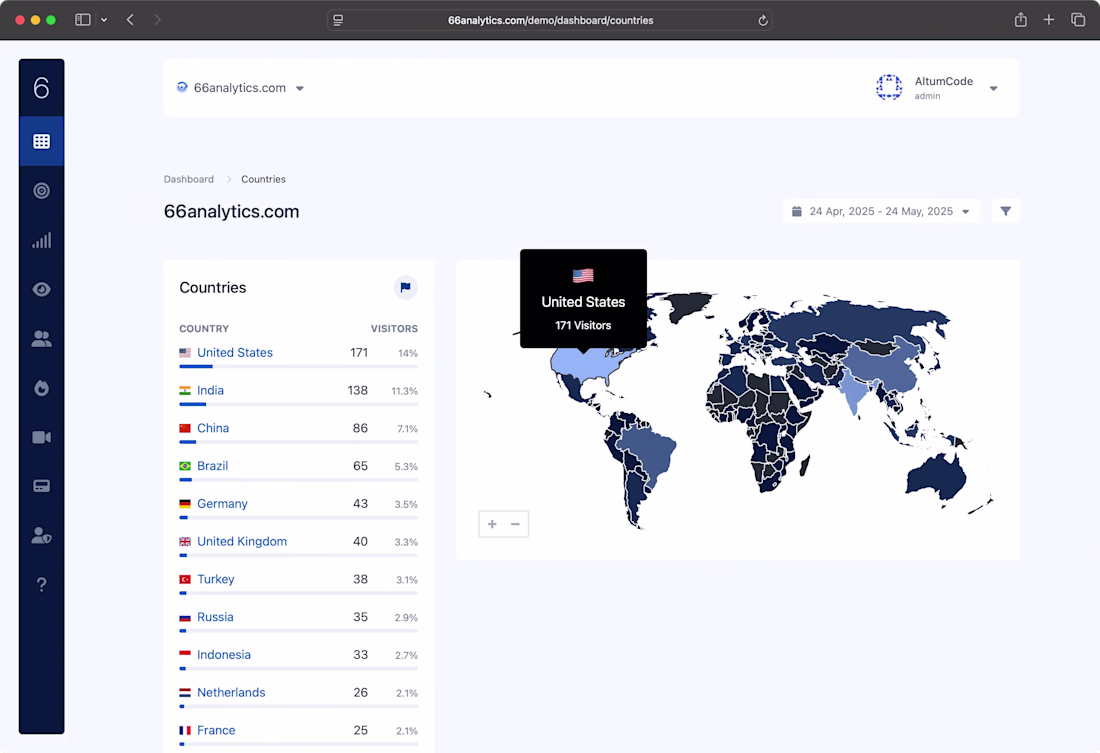Image resolution: width=1100 pixels, height=753 pixels.
Task: Open the Germany country link
Action: 222,504
